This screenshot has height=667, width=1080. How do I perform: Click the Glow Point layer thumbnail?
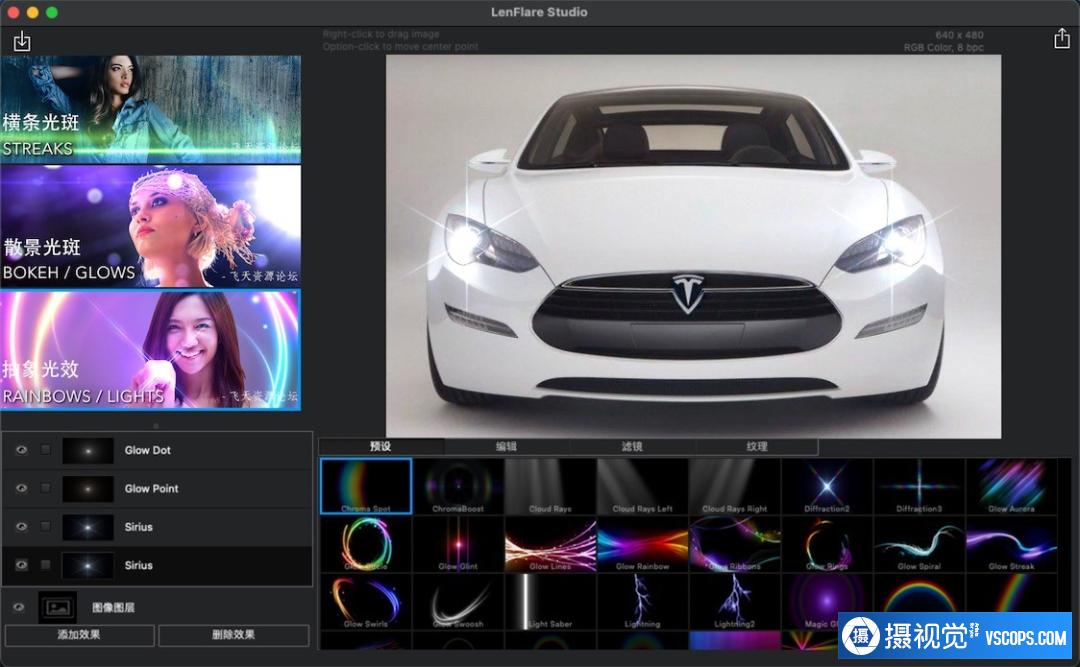[x=88, y=489]
